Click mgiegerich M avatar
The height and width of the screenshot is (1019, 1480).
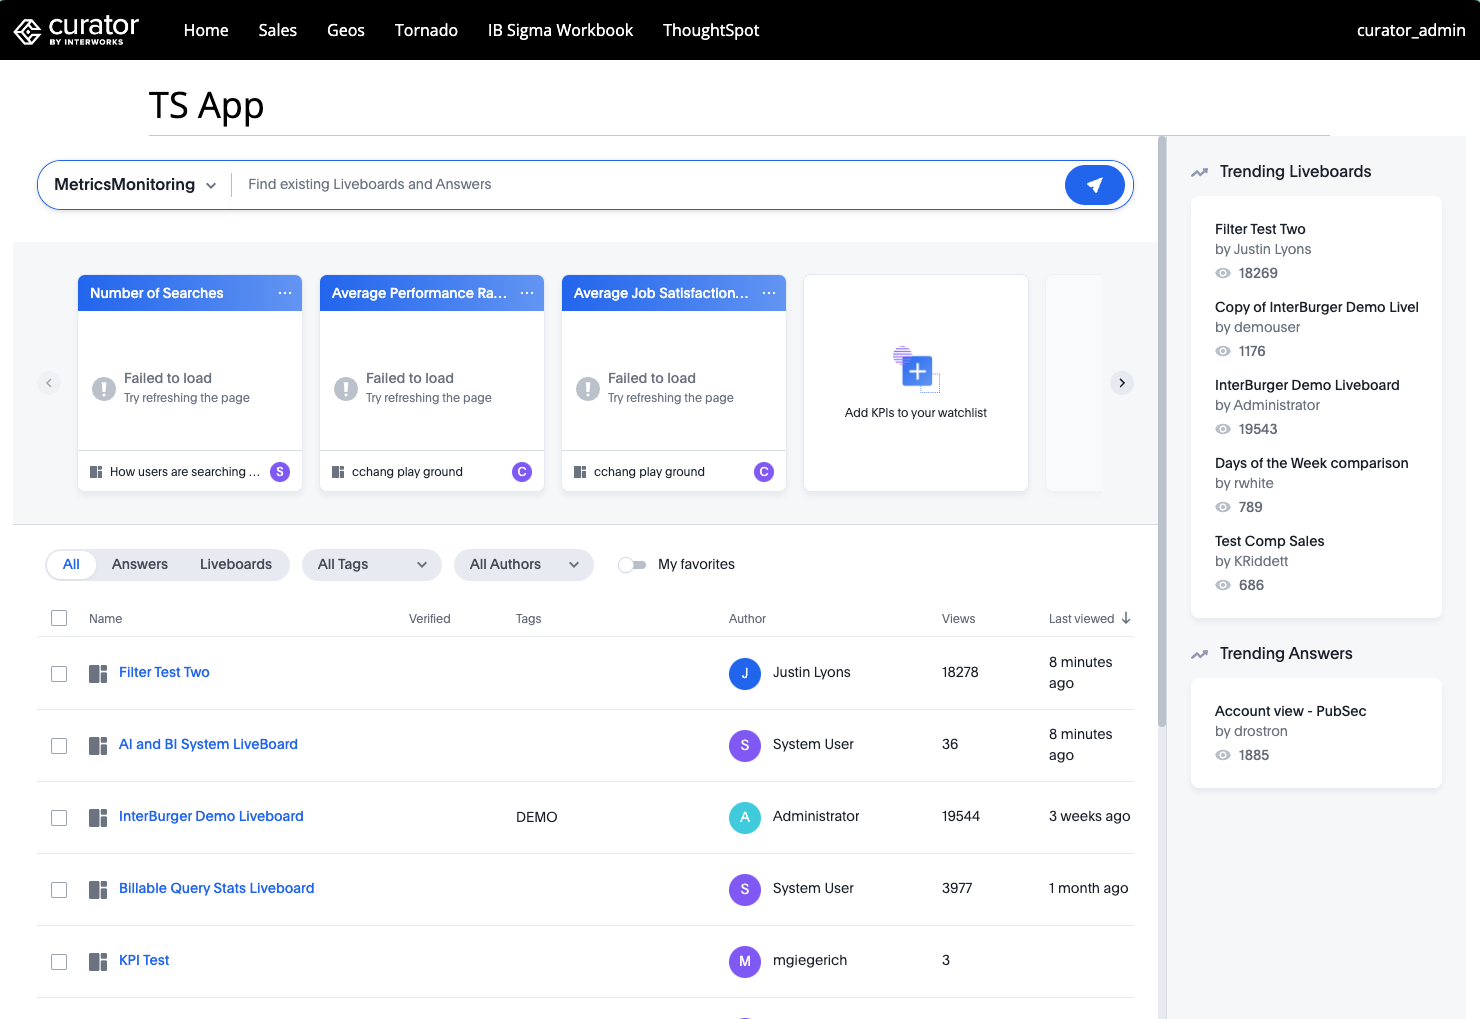(745, 962)
